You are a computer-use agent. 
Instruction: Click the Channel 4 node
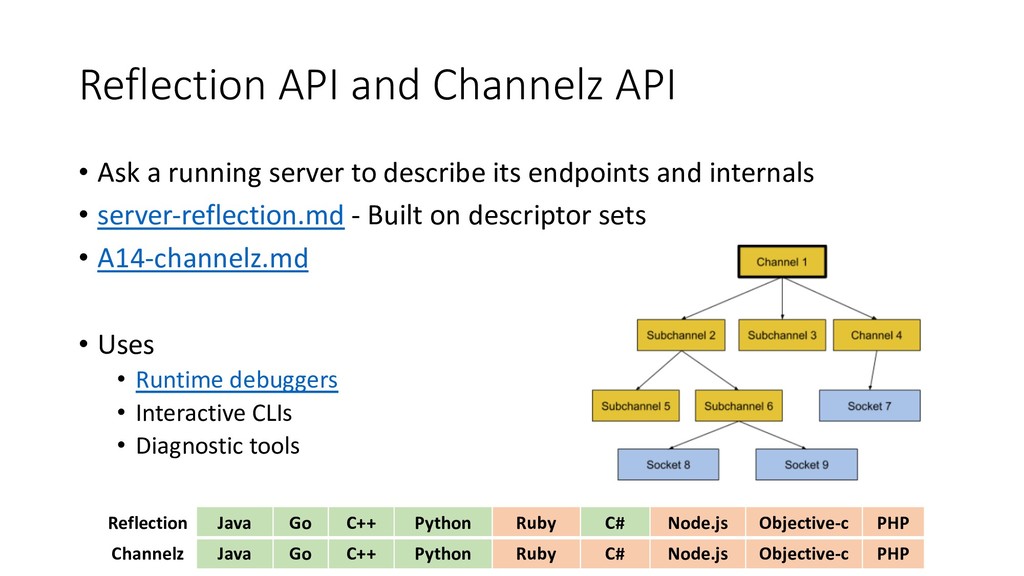(876, 335)
